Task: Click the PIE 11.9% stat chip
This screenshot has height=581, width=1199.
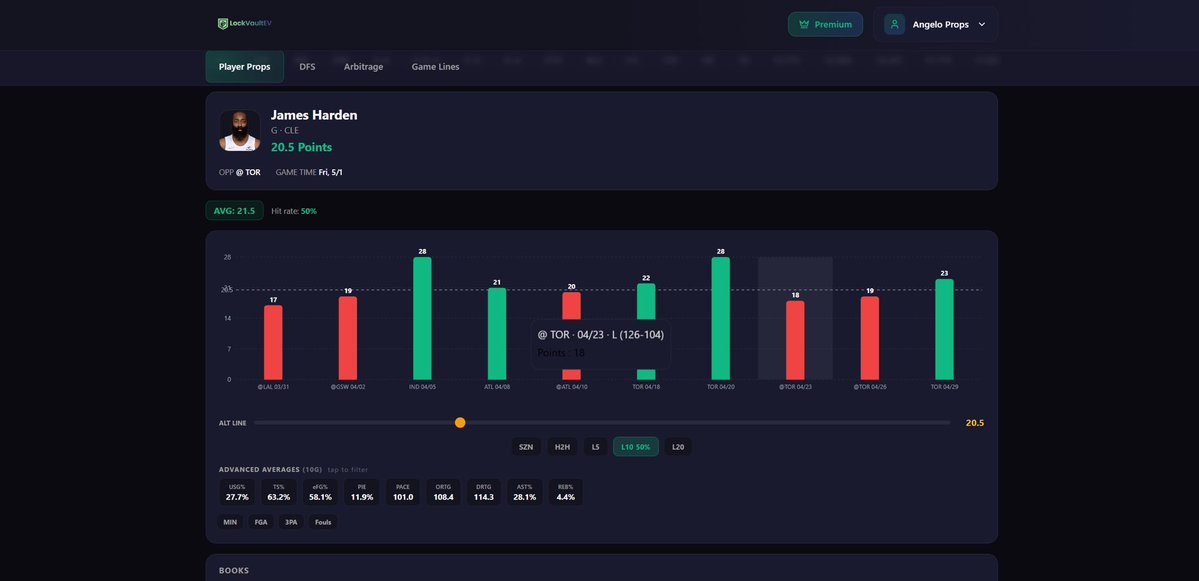Action: (362, 492)
